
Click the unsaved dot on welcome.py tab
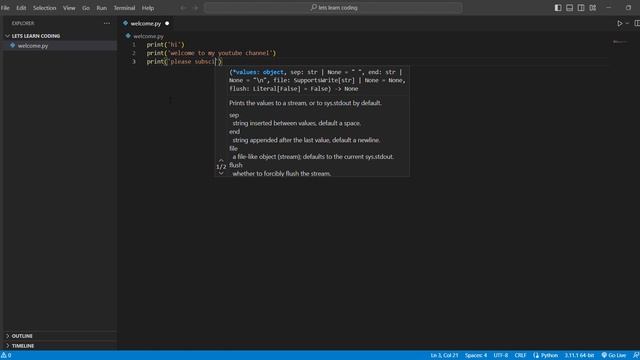[x=167, y=23]
